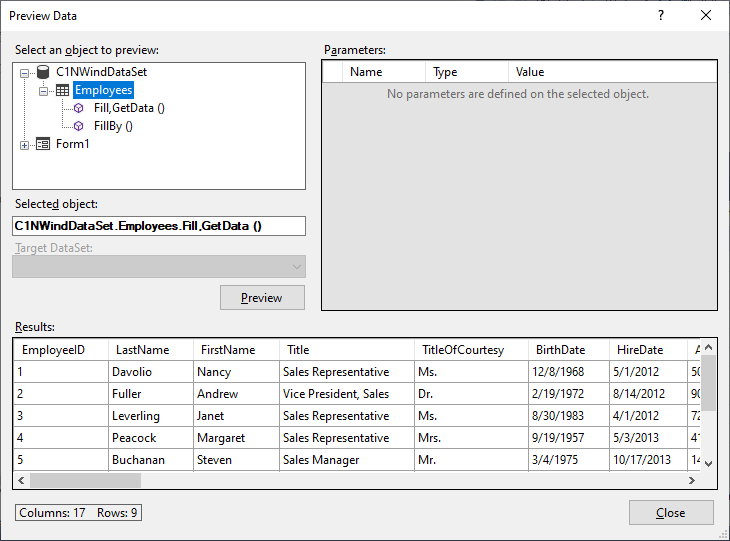Open the dialog help question mark

(x=660, y=16)
